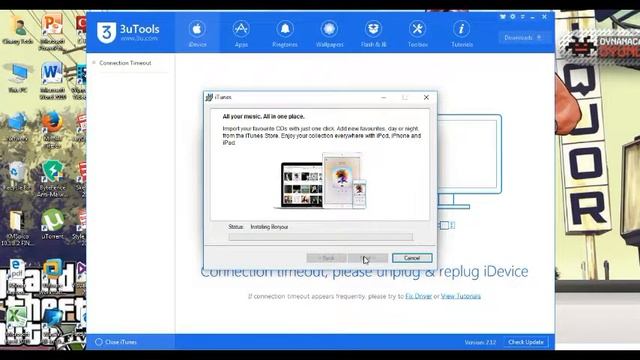Click the iTunes installer progress bar
Viewport: 640px width, 360px height.
click(x=321, y=237)
